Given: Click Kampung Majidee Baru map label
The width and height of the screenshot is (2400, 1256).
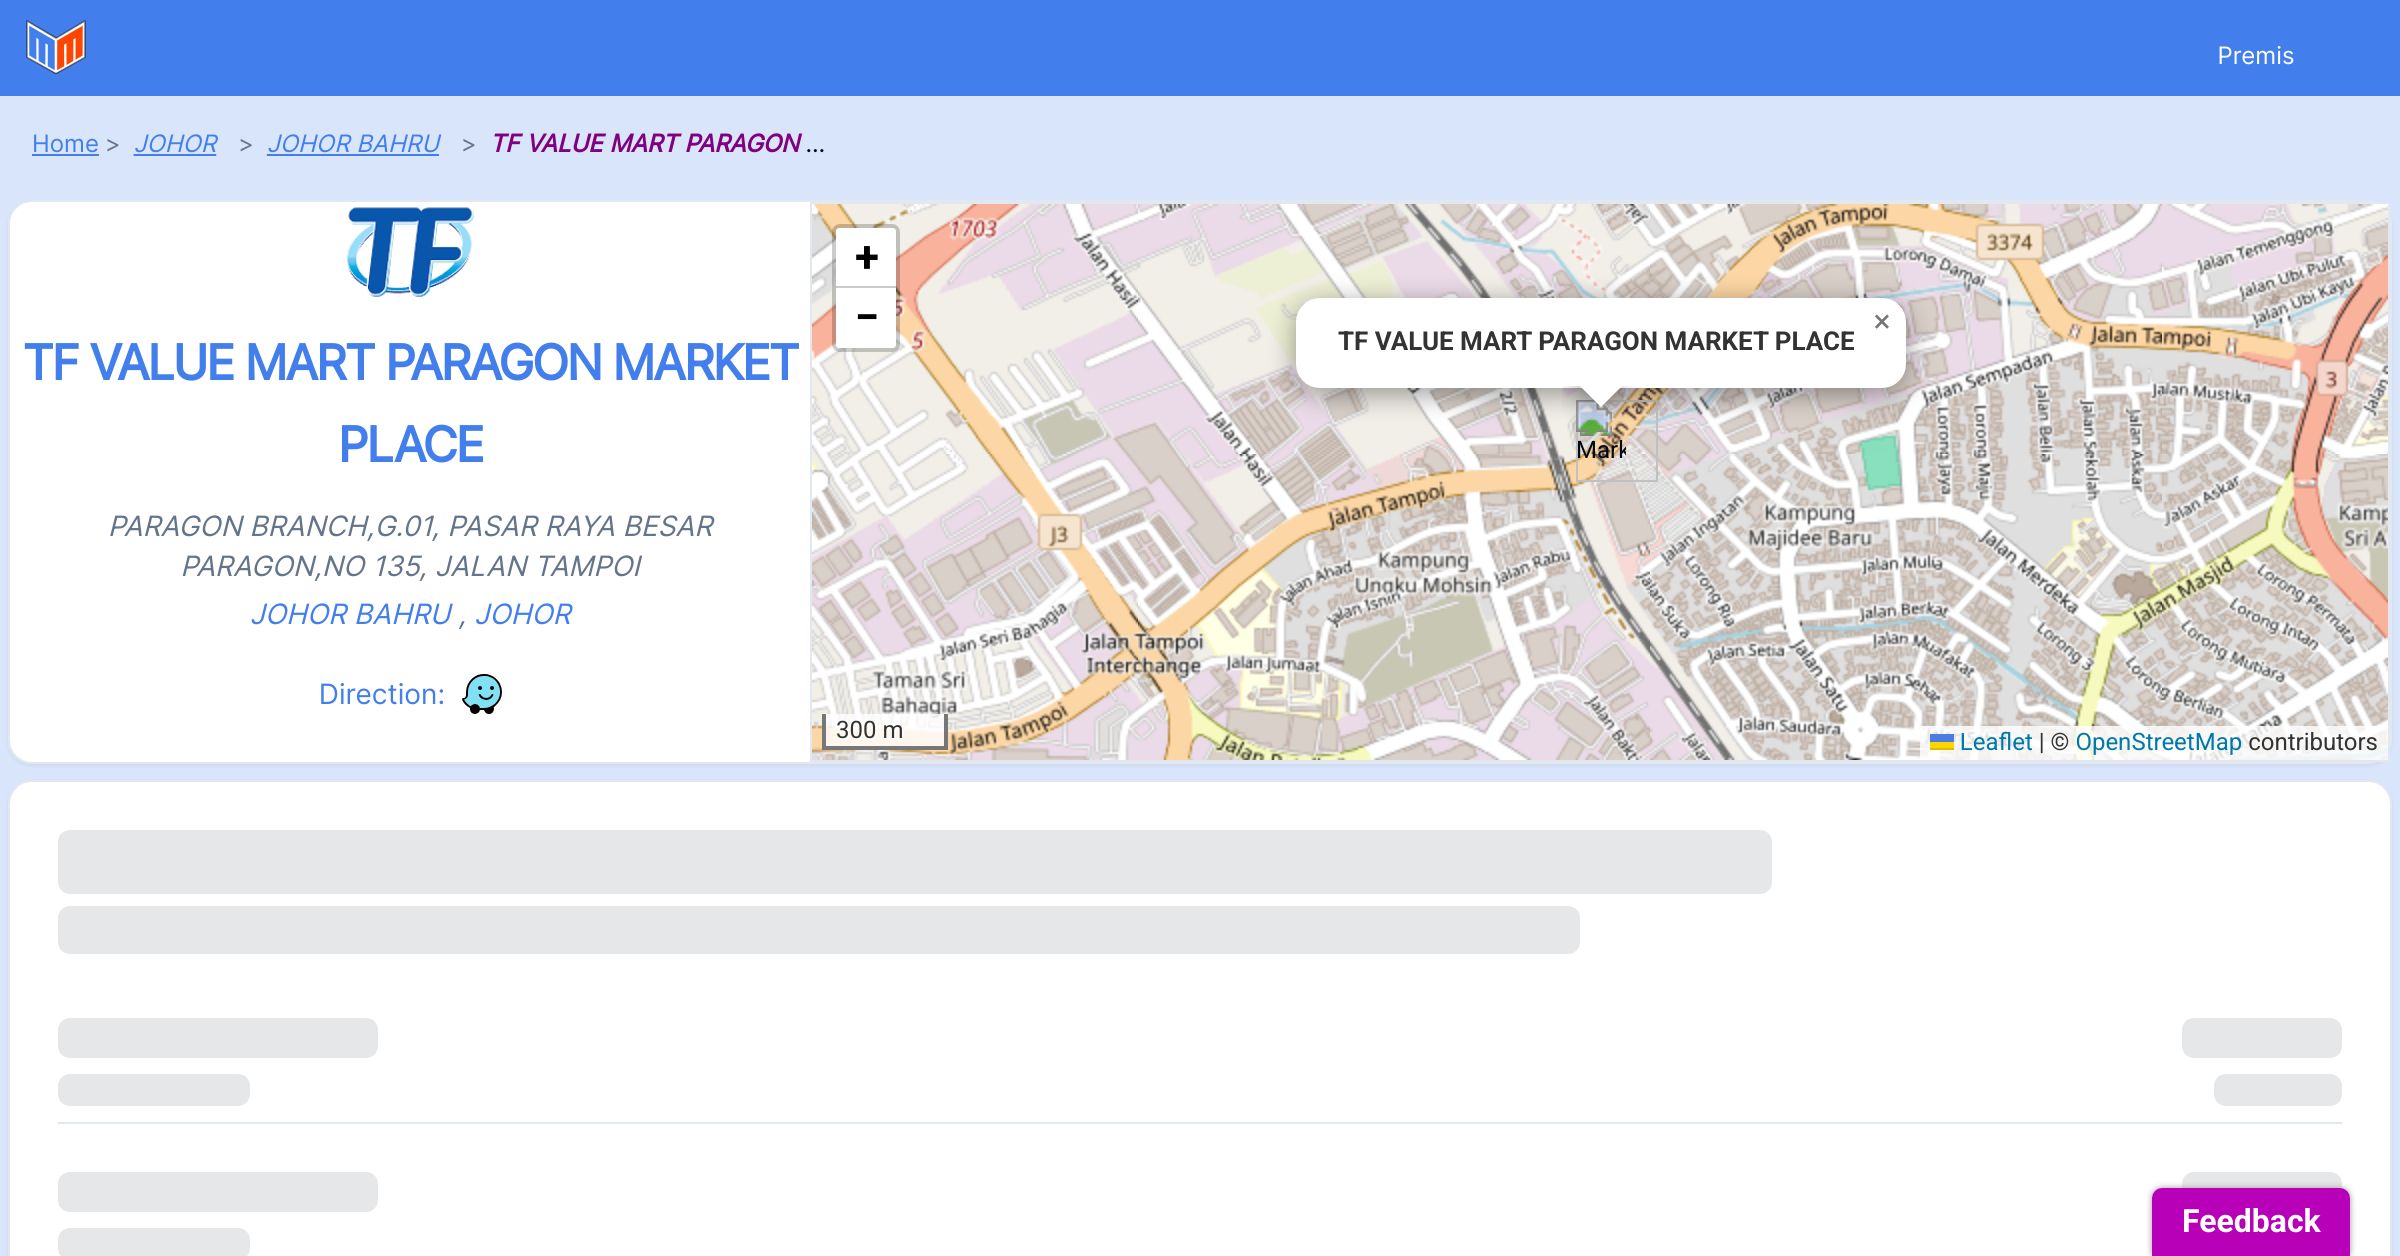Looking at the screenshot, I should pyautogui.click(x=1809, y=525).
